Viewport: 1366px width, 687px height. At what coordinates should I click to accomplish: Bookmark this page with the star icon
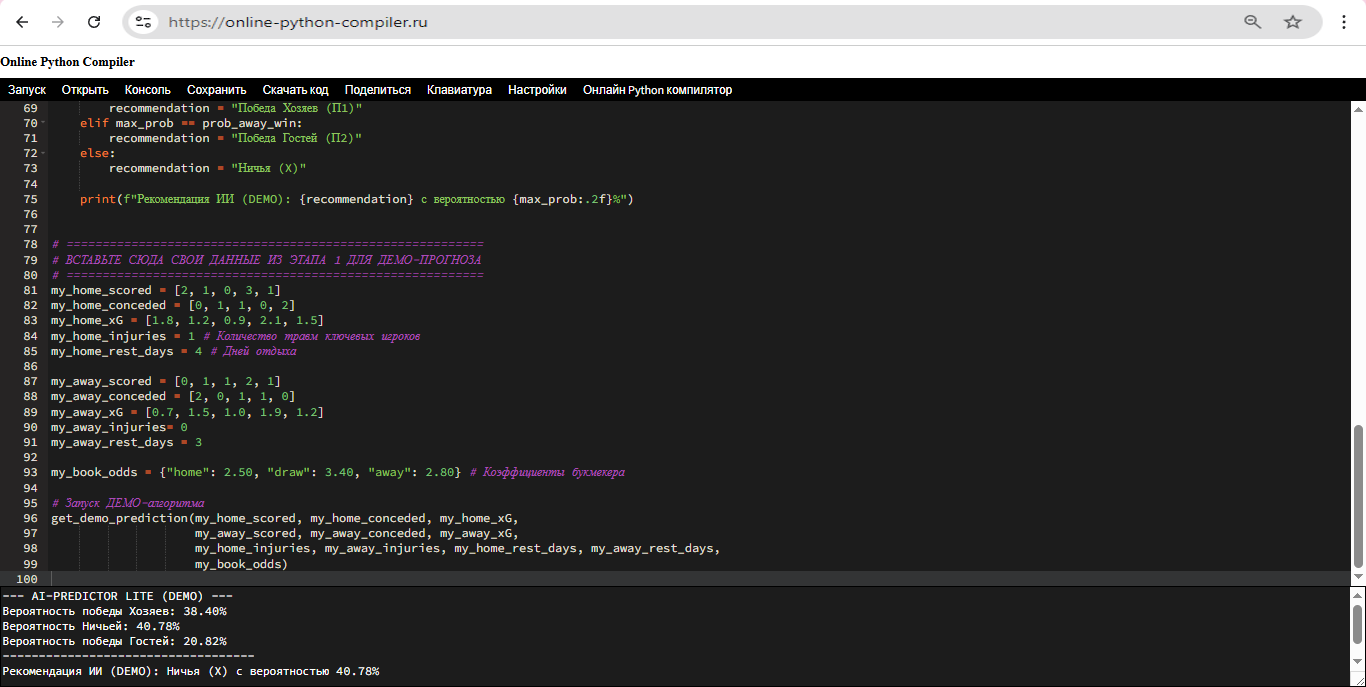pos(1293,22)
